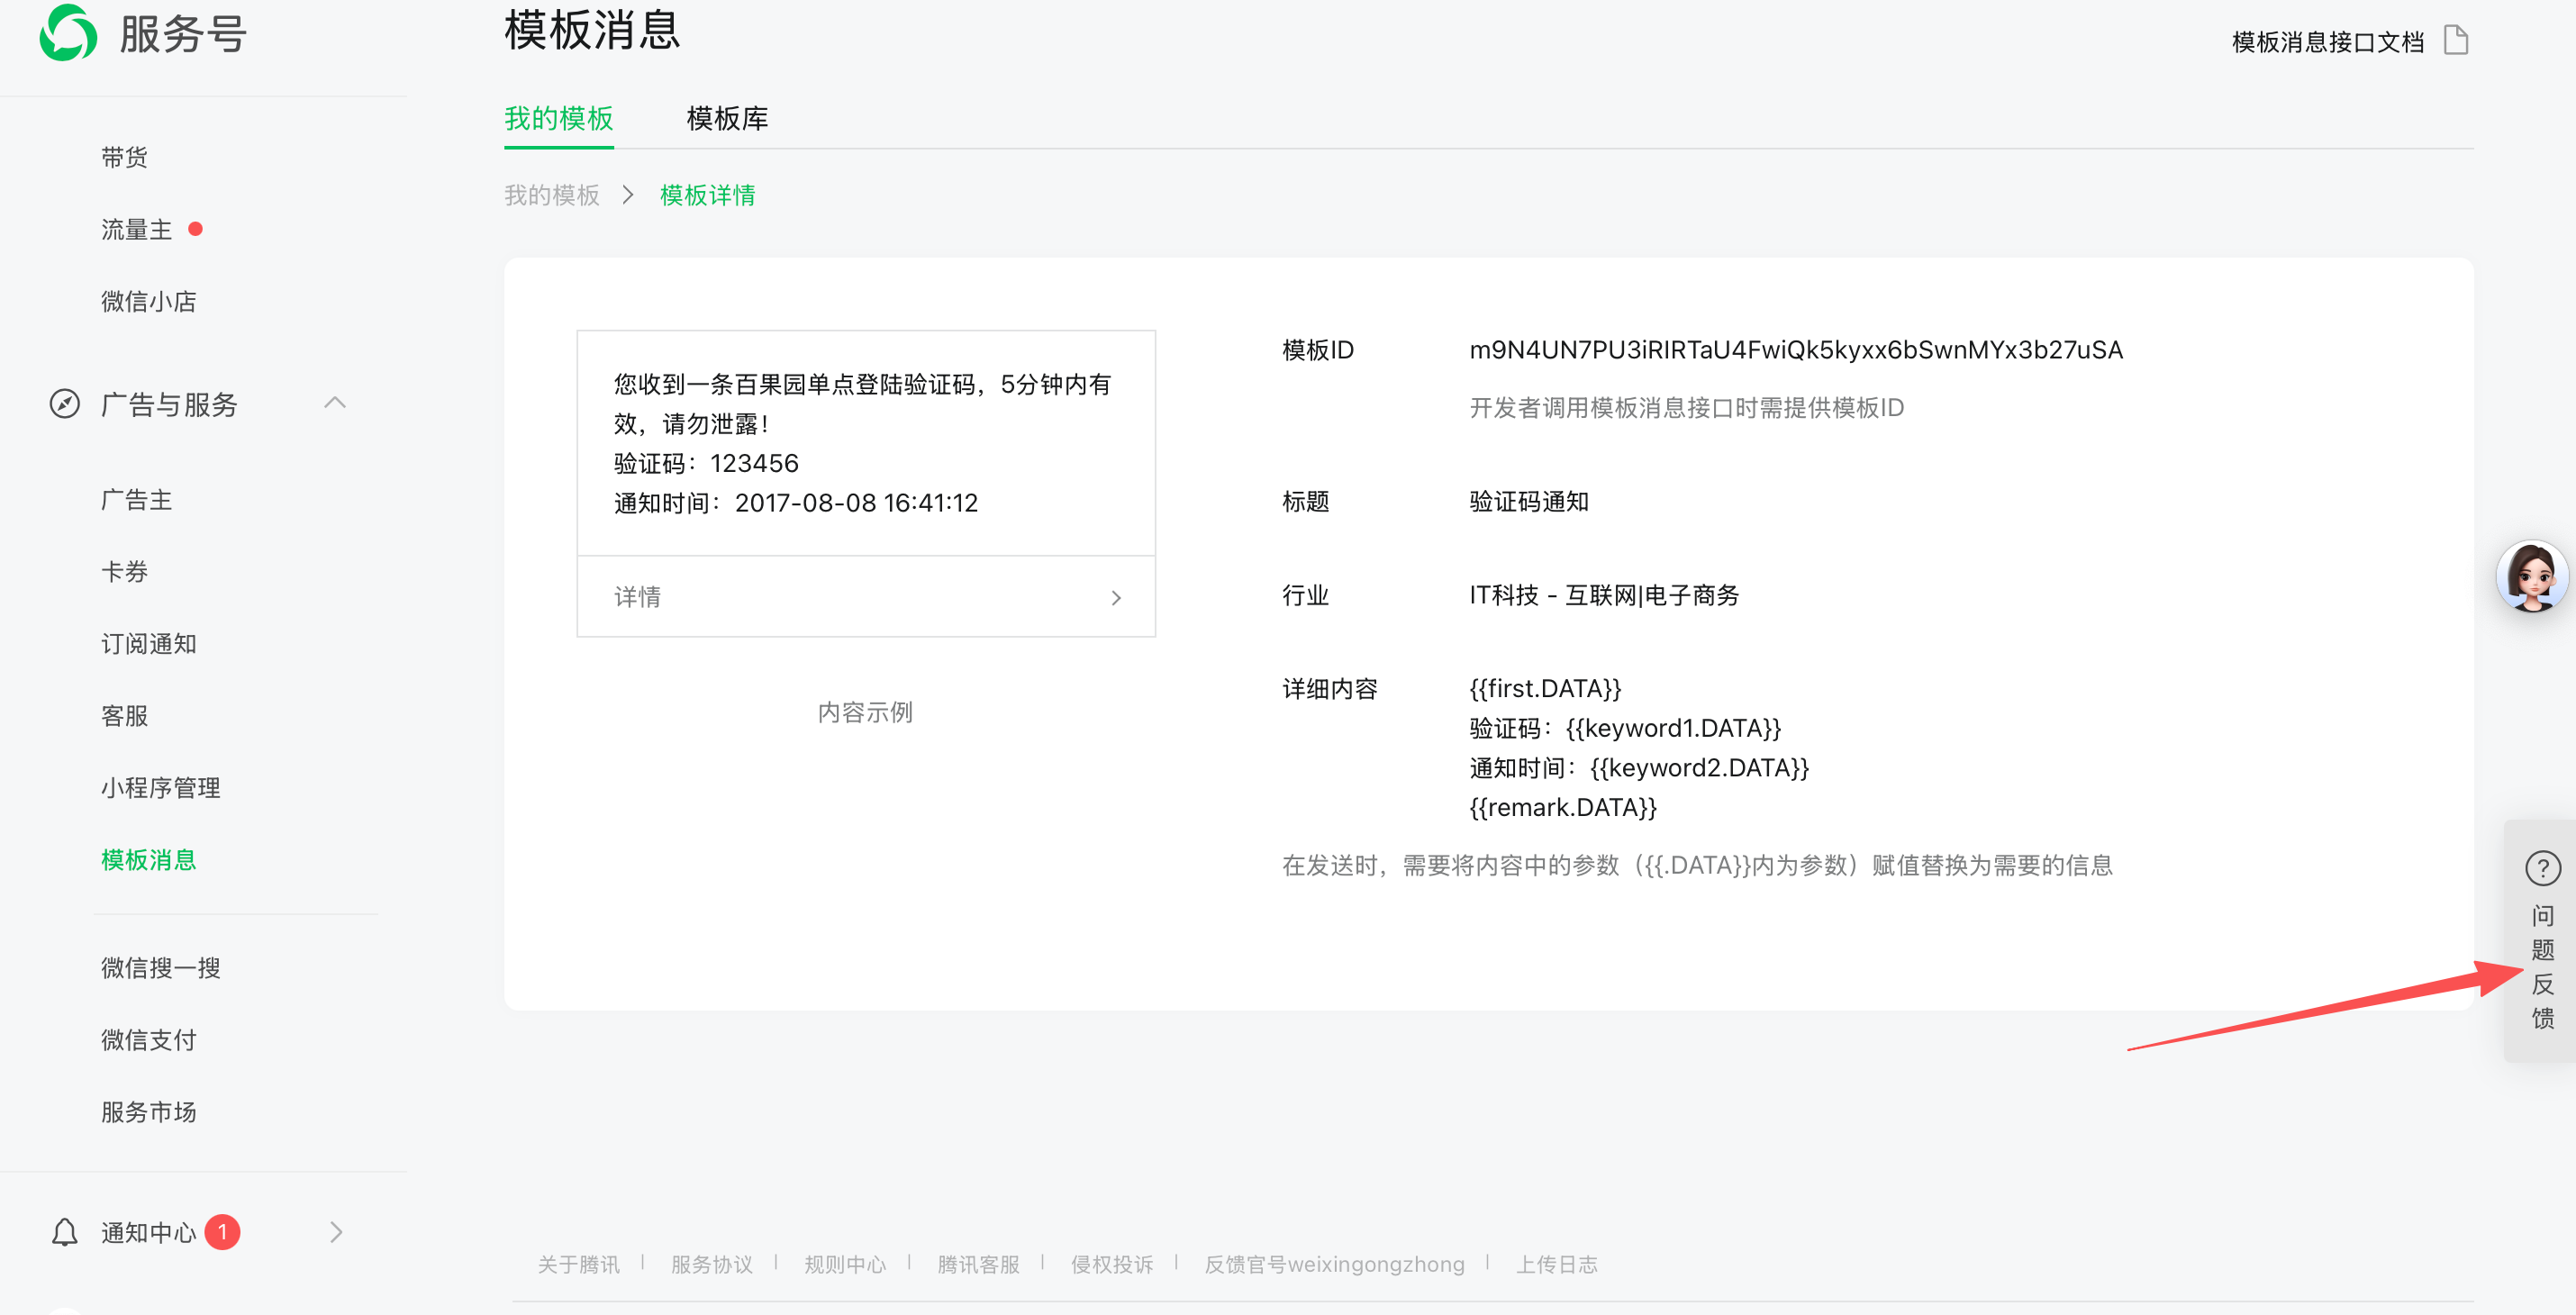Screen dimensions: 2576x1315
Task: Click the question mark 问题反馈 icon
Action: [2542, 868]
